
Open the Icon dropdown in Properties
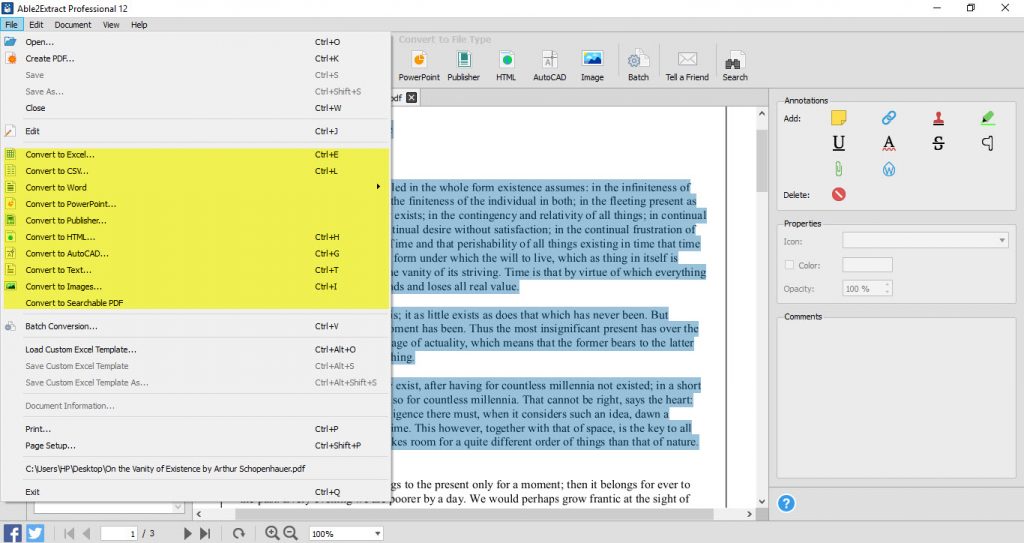[925, 240]
